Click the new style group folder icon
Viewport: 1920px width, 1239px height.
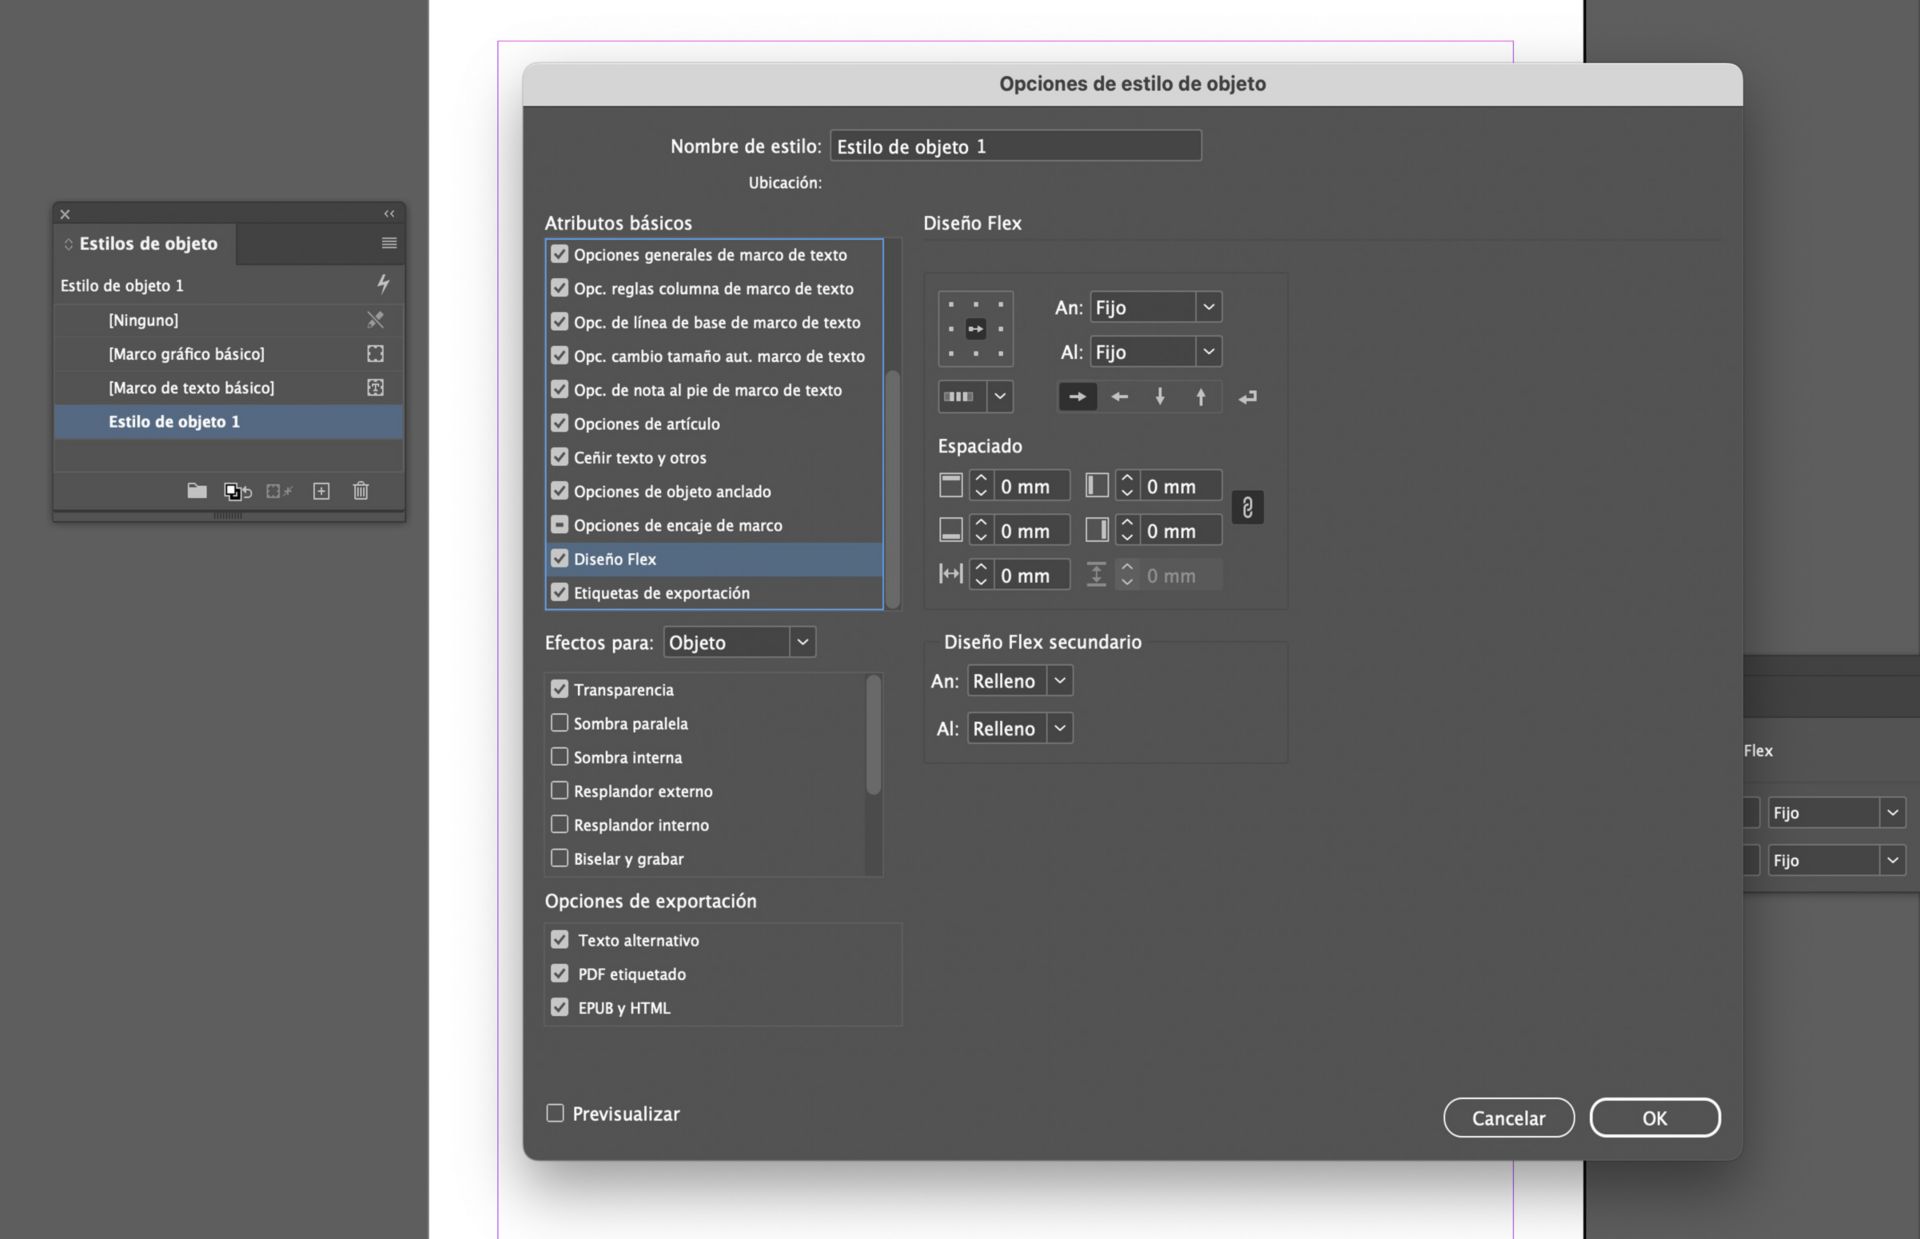pos(197,490)
